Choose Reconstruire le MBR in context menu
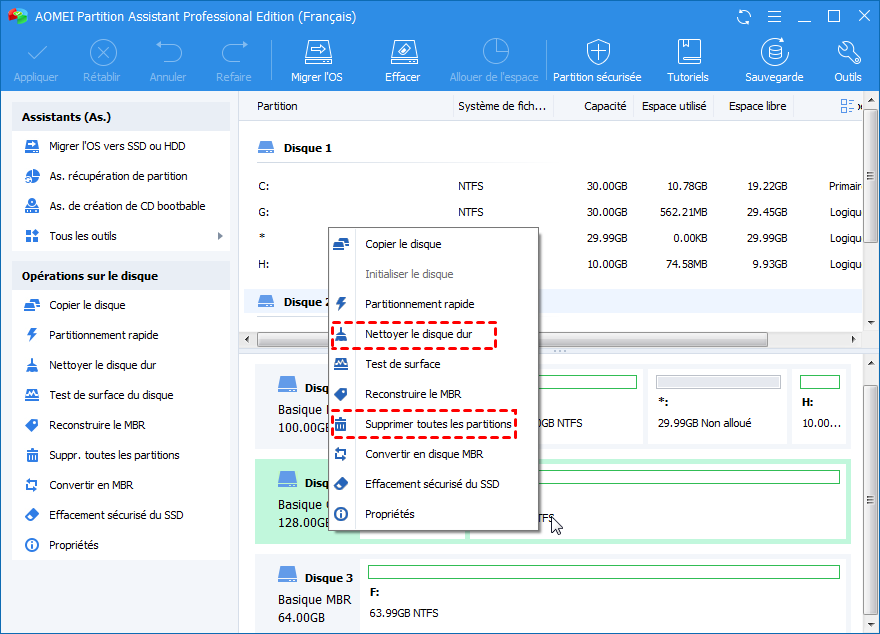 [433, 394]
